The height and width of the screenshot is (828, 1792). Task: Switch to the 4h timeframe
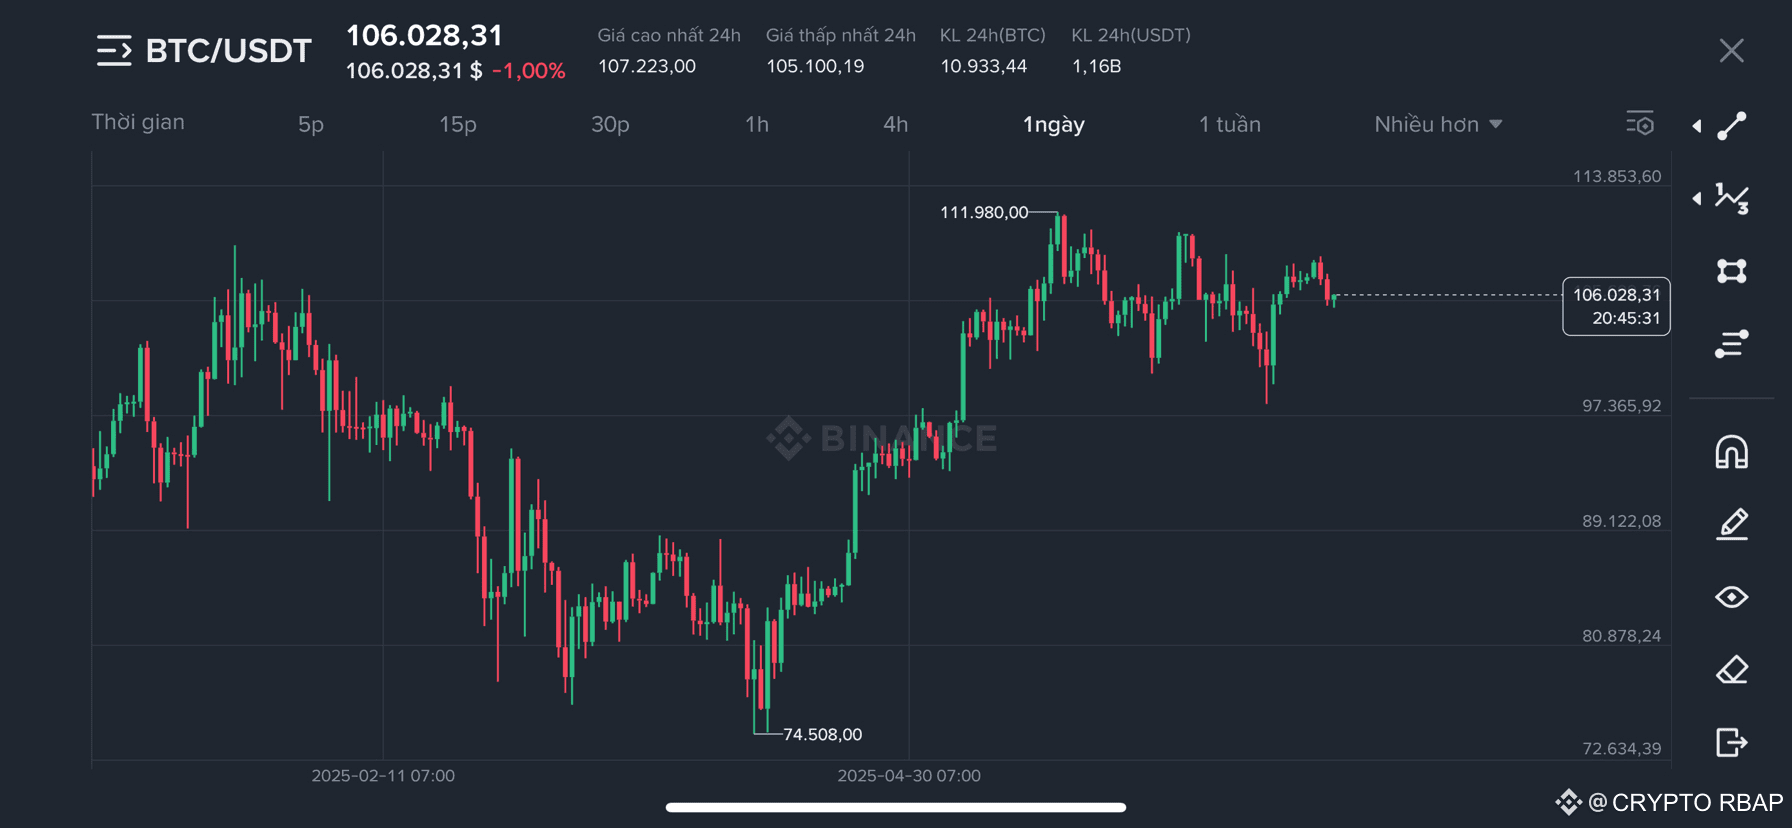pyautogui.click(x=896, y=124)
